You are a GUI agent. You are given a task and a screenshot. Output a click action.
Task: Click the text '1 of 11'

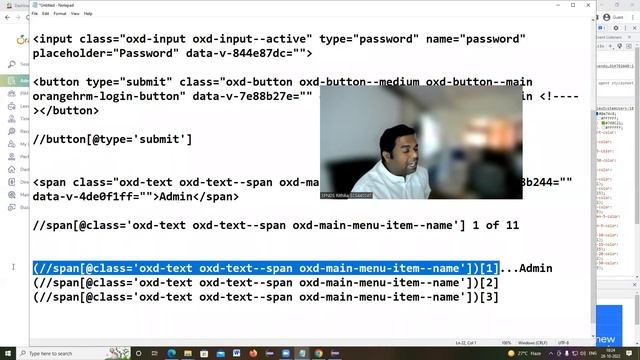[x=496, y=225]
